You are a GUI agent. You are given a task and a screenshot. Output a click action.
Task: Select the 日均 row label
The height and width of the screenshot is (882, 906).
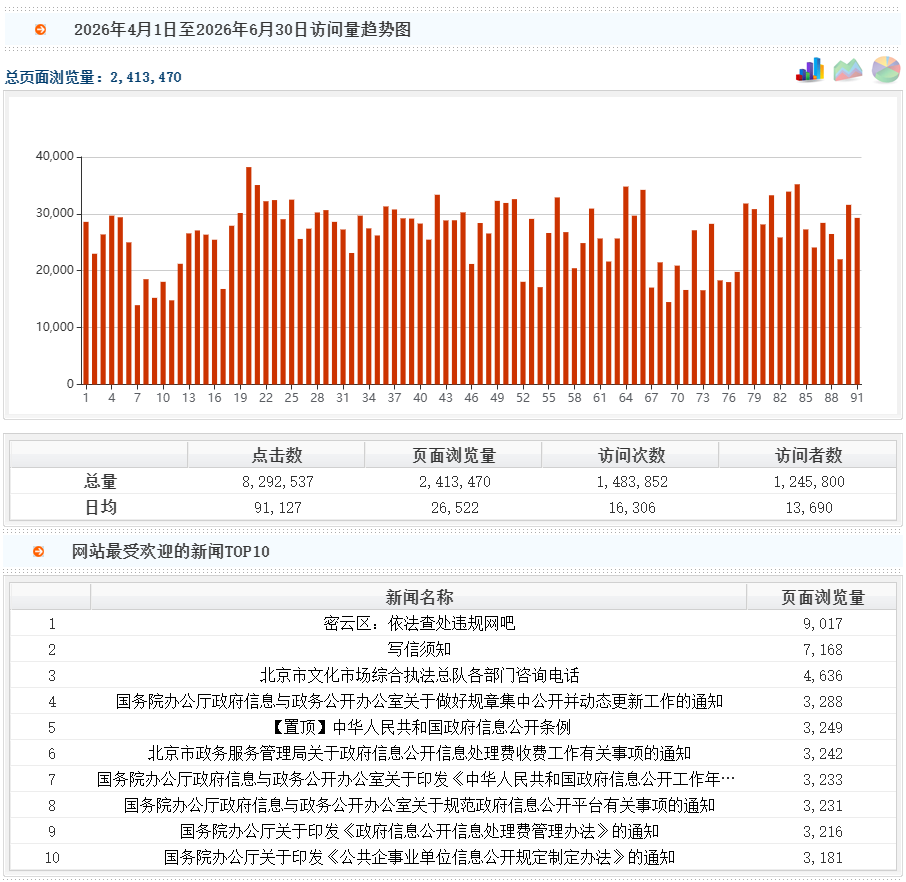101,507
